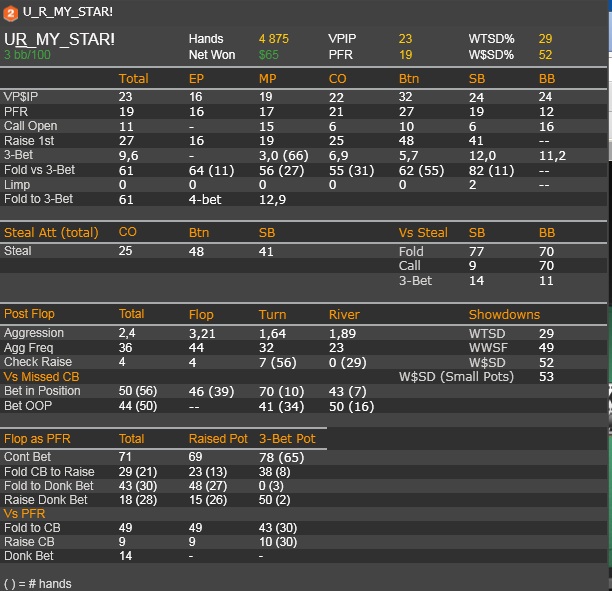
Task: Click the MP column header
Action: coord(267,78)
